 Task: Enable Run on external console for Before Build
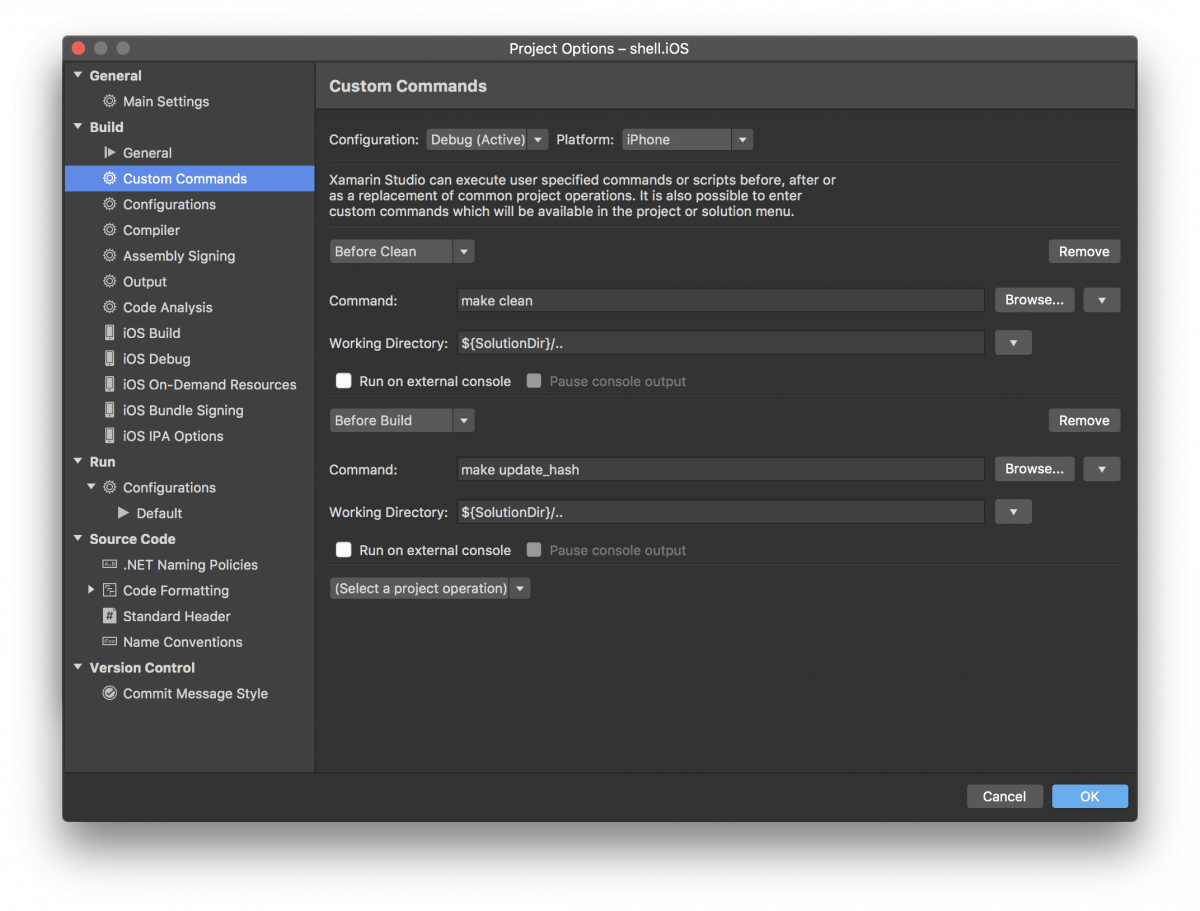[343, 550]
